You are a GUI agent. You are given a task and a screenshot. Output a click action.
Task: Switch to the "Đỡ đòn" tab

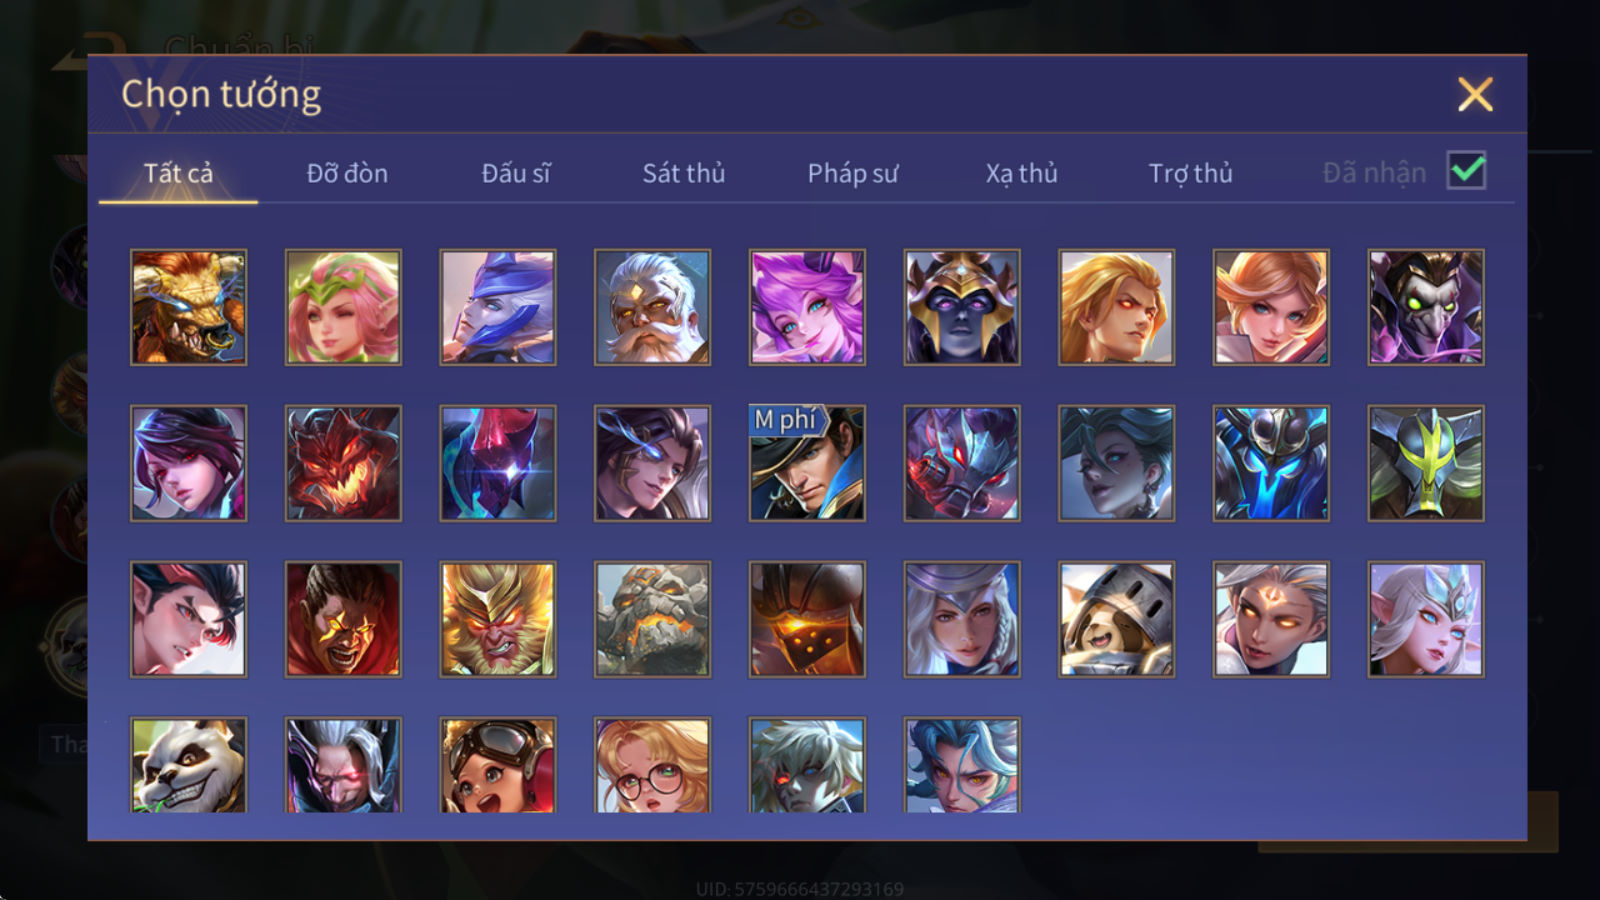pos(347,173)
